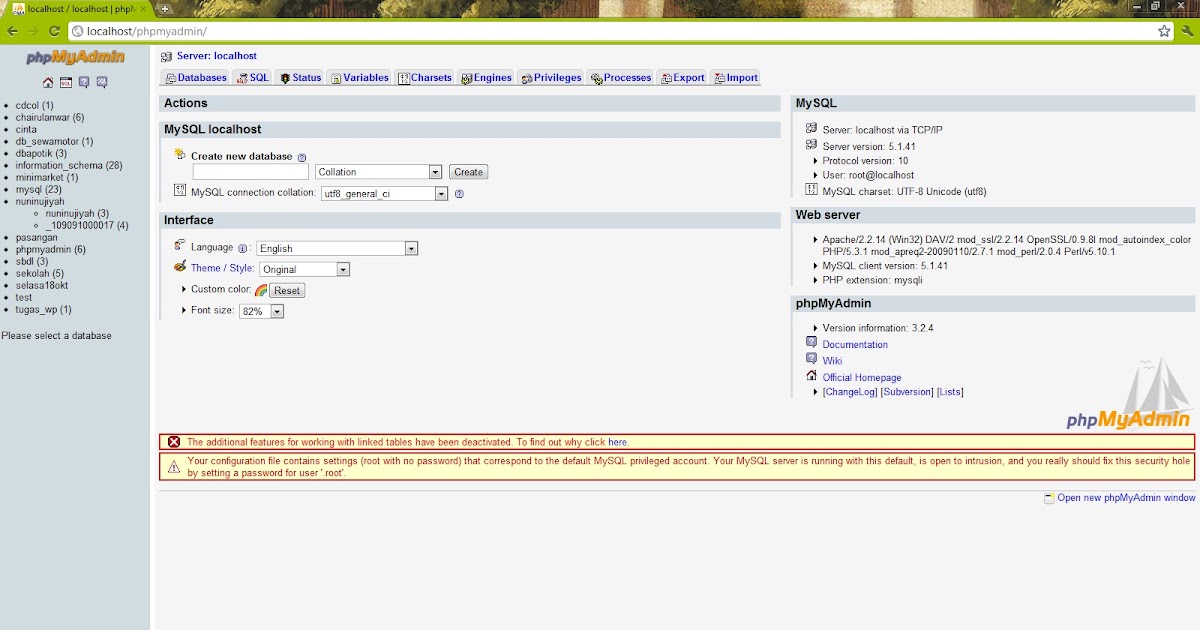Open the Theme / Style dropdown

coord(304,269)
